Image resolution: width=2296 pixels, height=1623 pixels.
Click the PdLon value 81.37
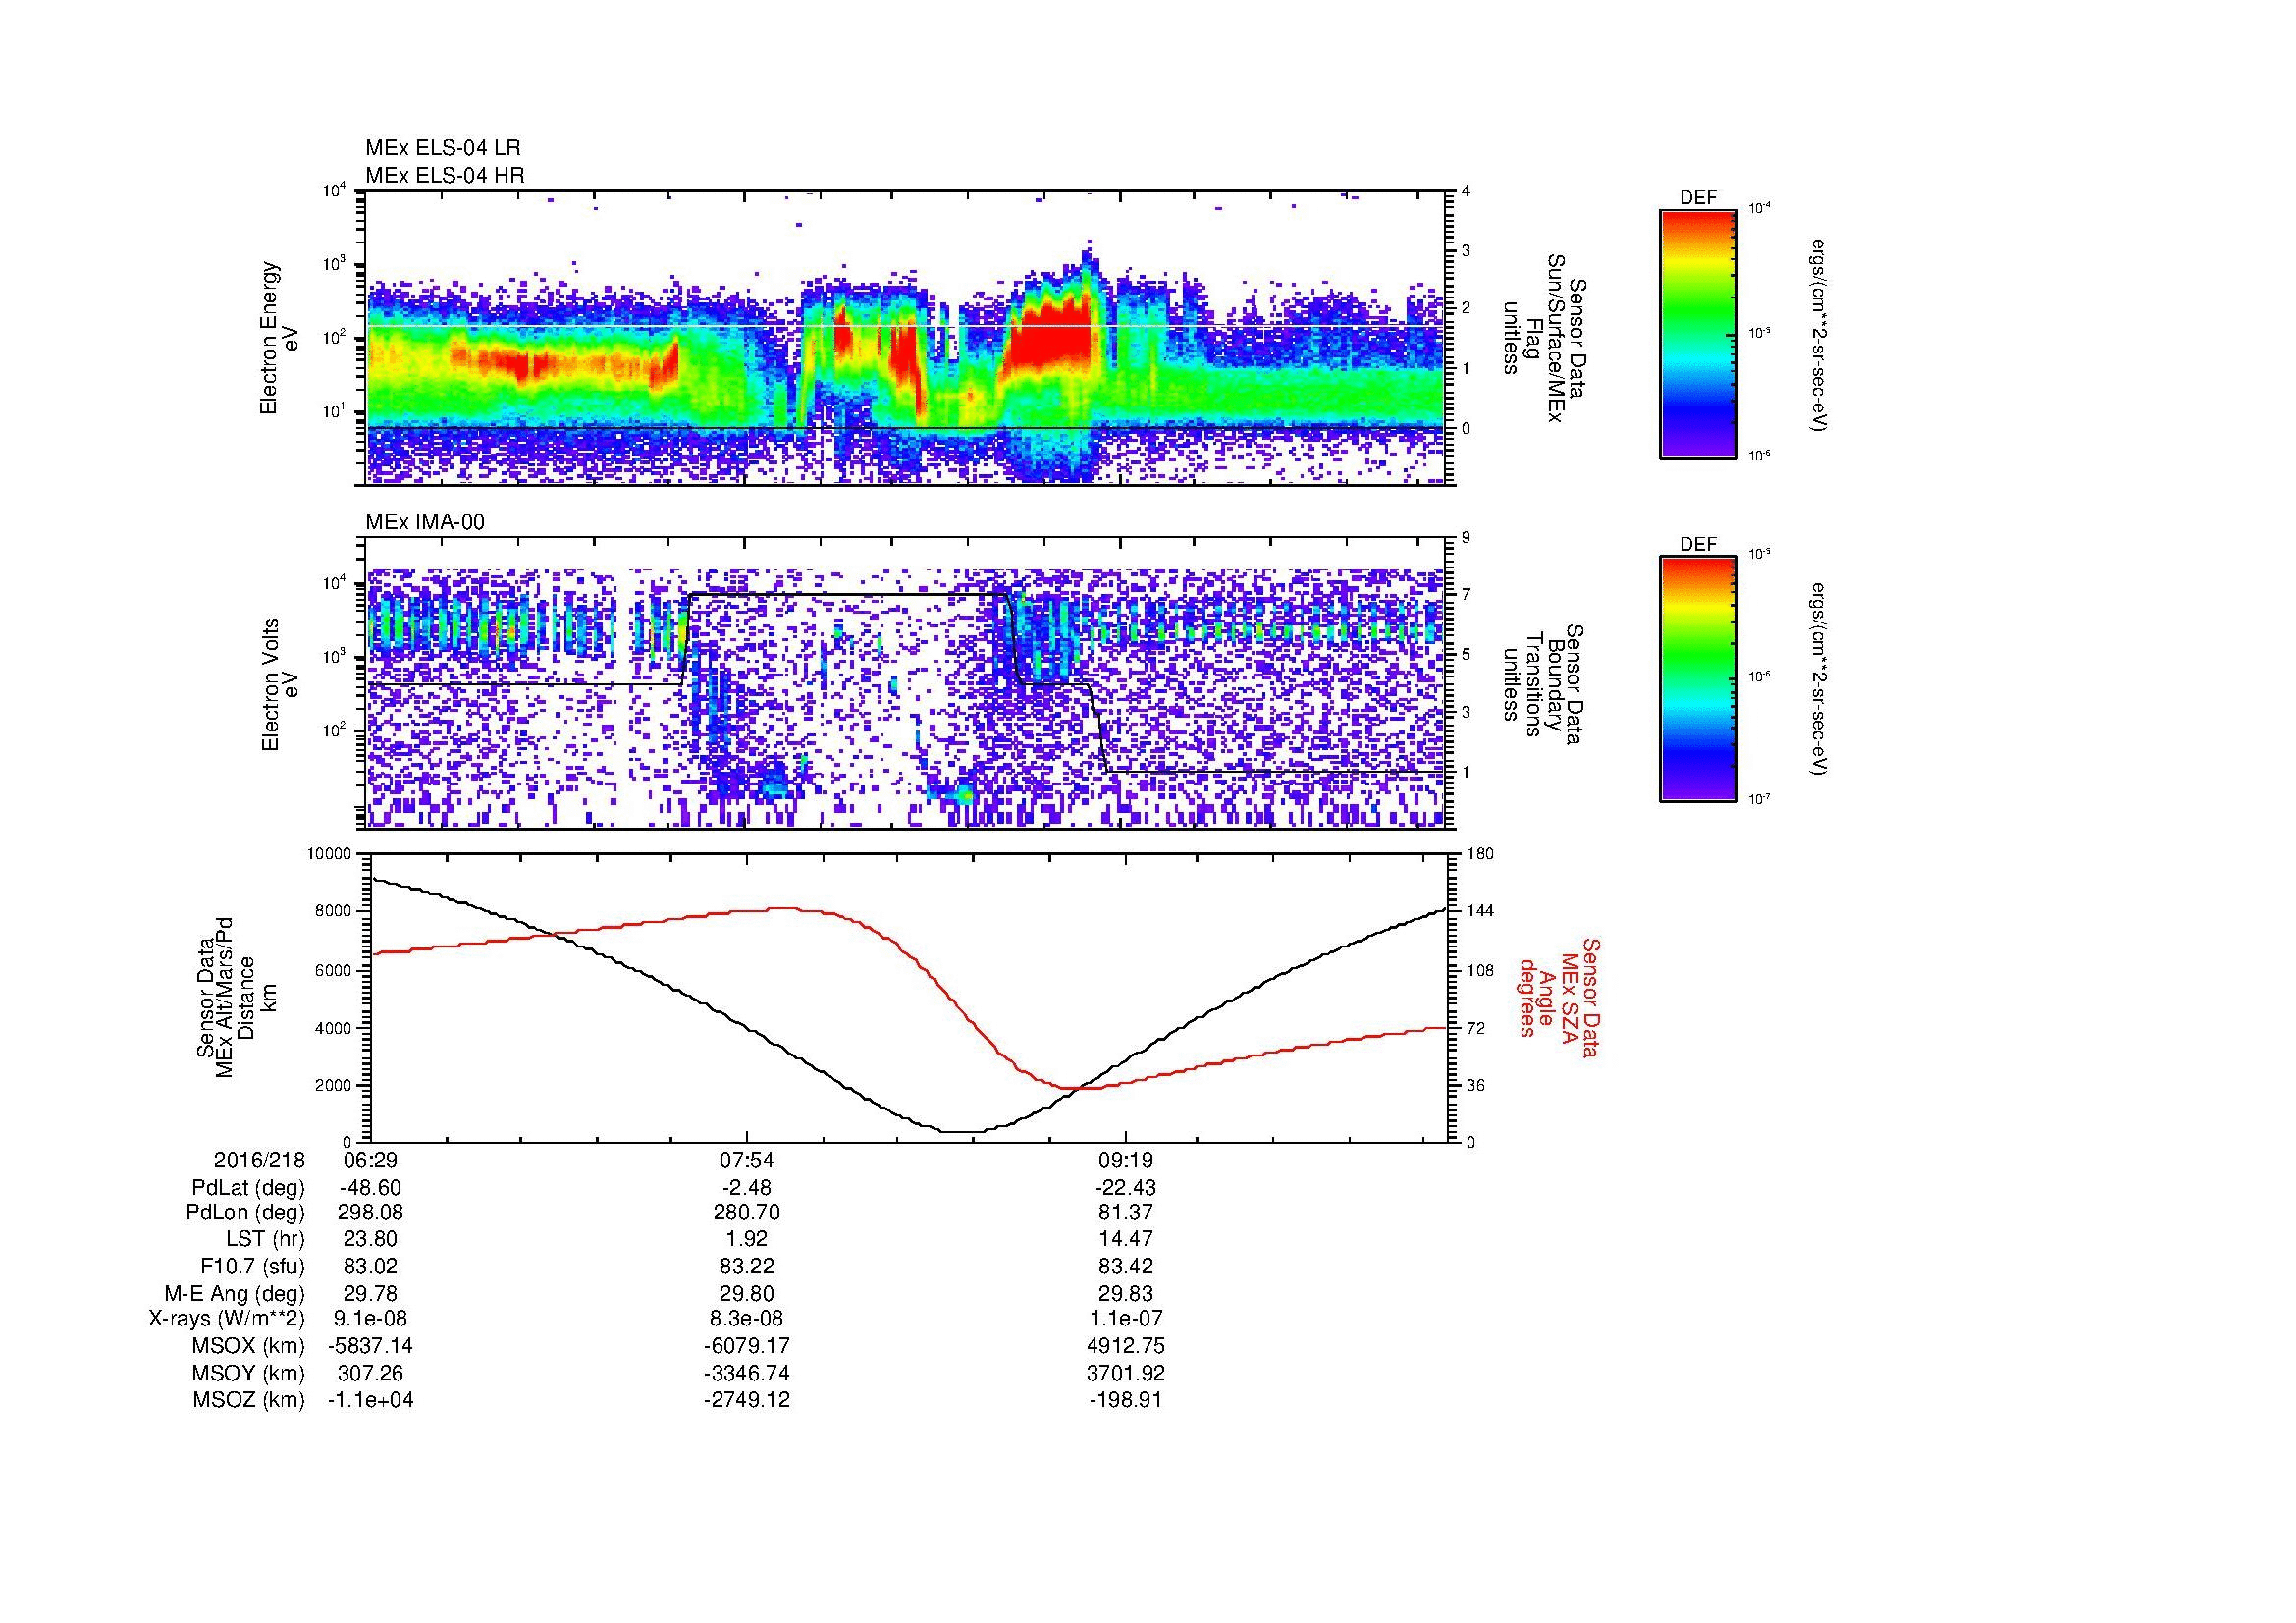click(1126, 1213)
